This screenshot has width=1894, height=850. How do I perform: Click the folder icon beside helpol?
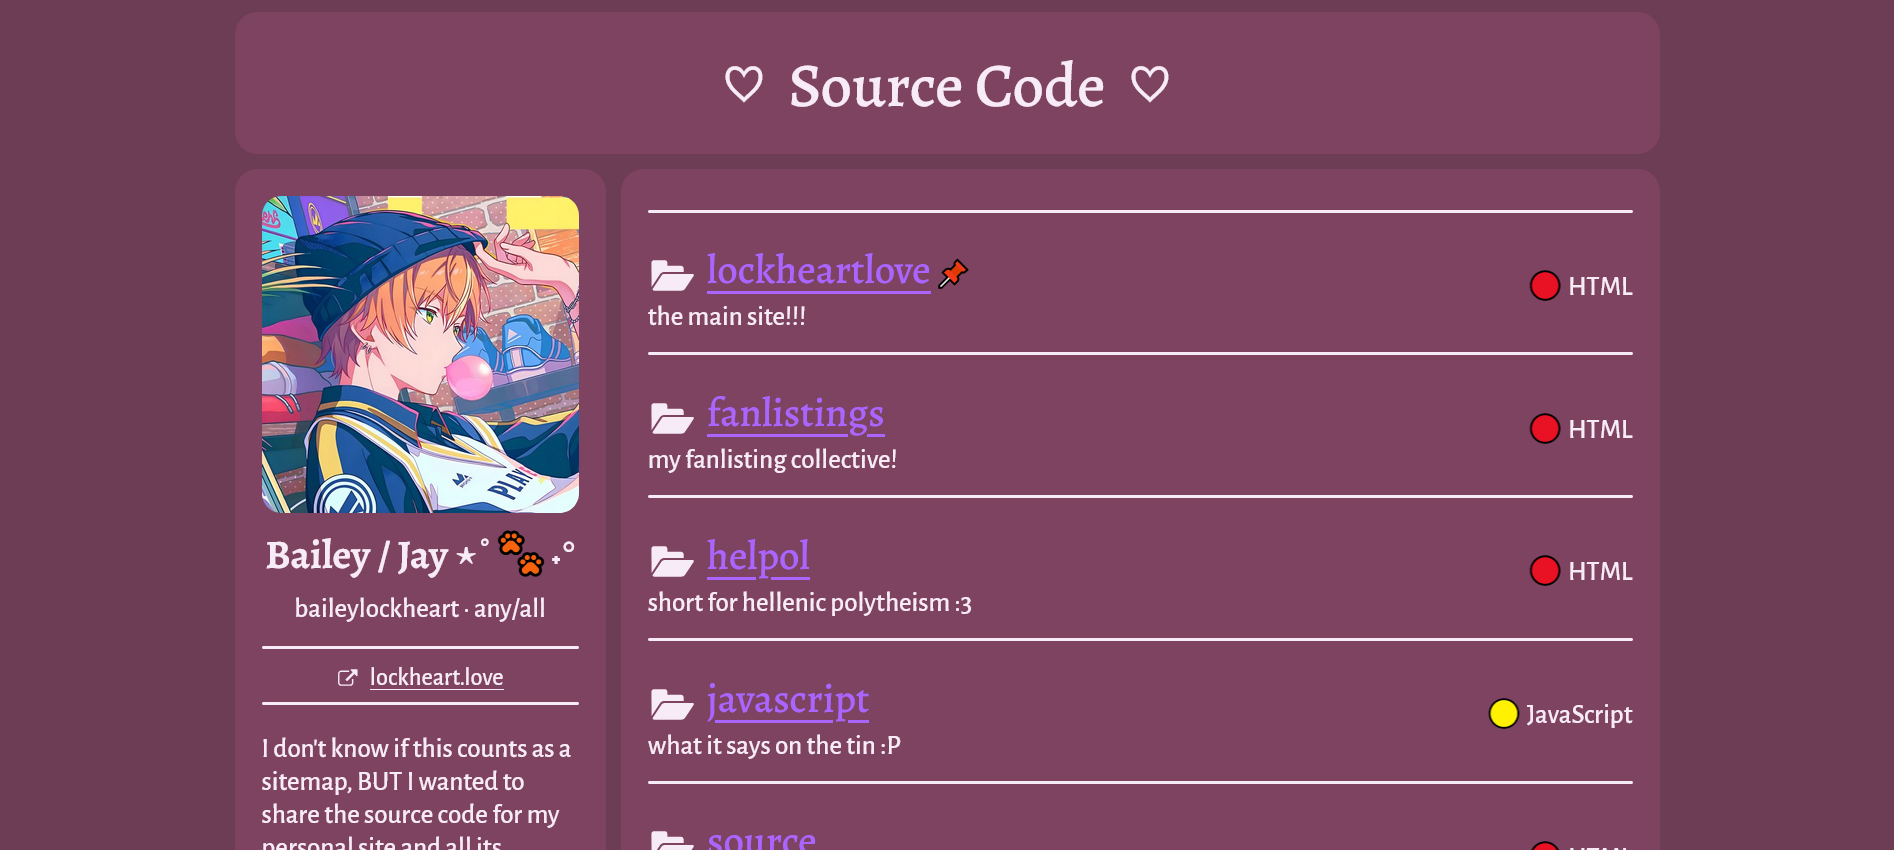coord(672,561)
